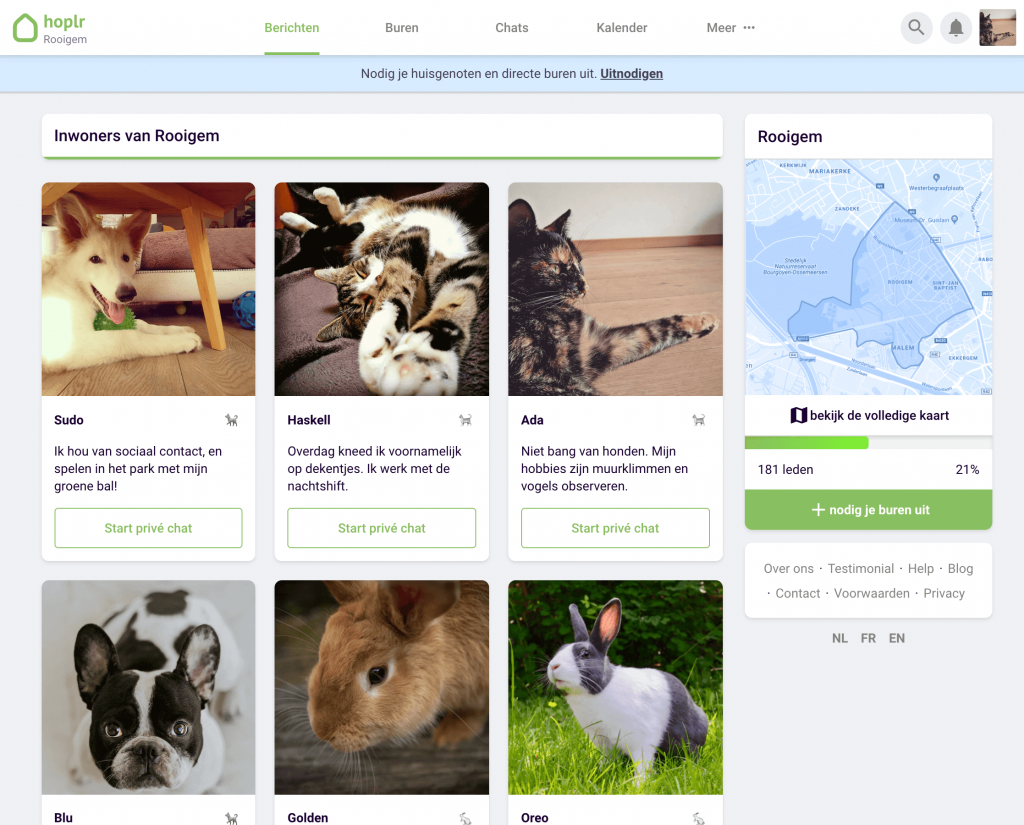Open the Chats tab
This screenshot has height=825, width=1024.
tap(511, 27)
